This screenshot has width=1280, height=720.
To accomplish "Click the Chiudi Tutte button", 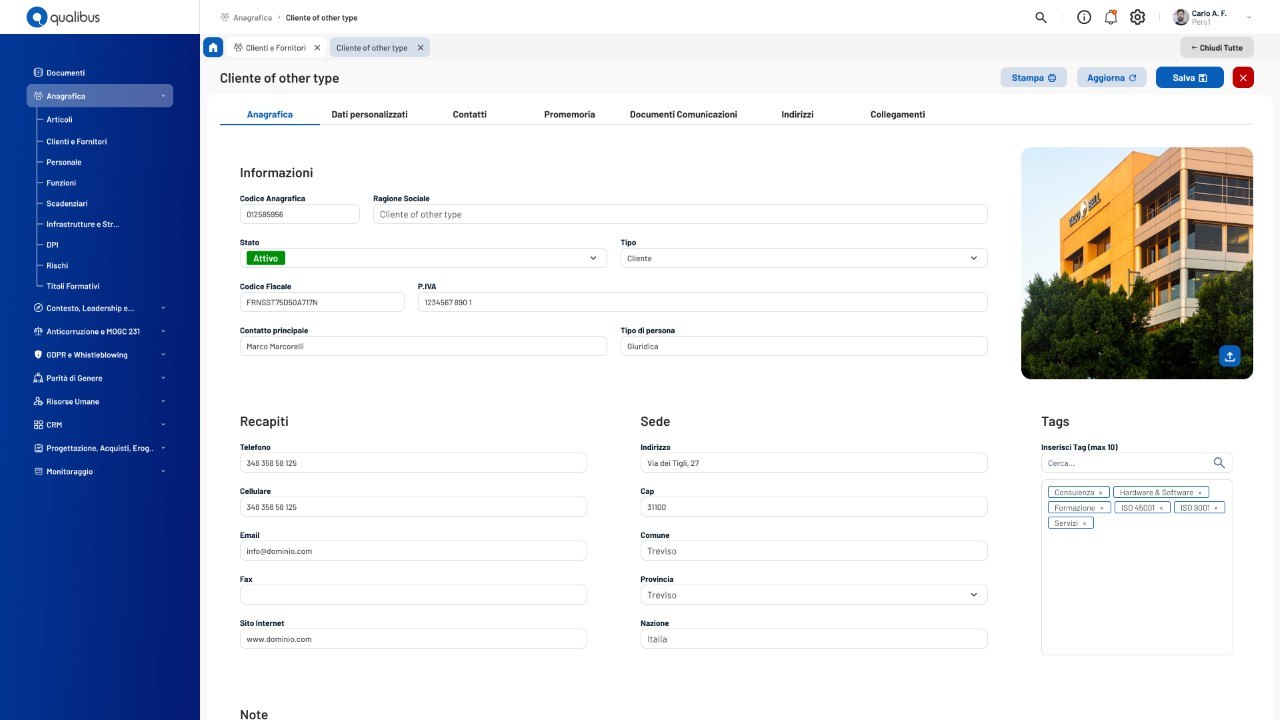I will point(1216,47).
